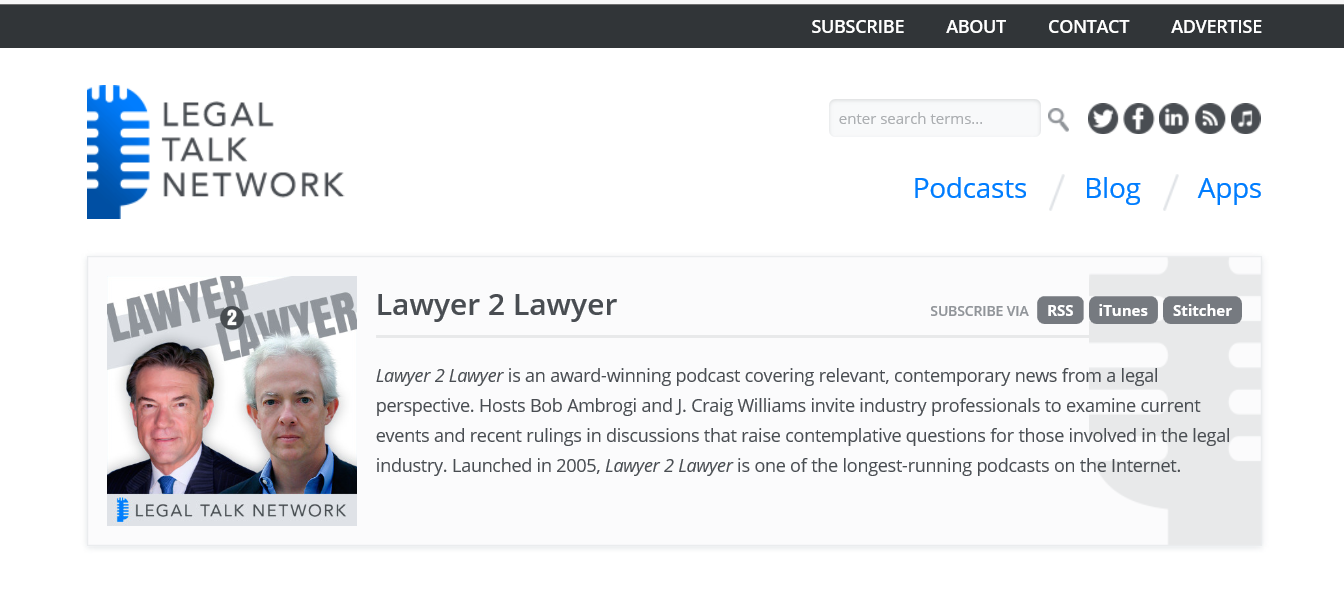Viewport: 1344px width, 614px height.
Task: Visit the LinkedIn profile icon
Action: [x=1173, y=119]
